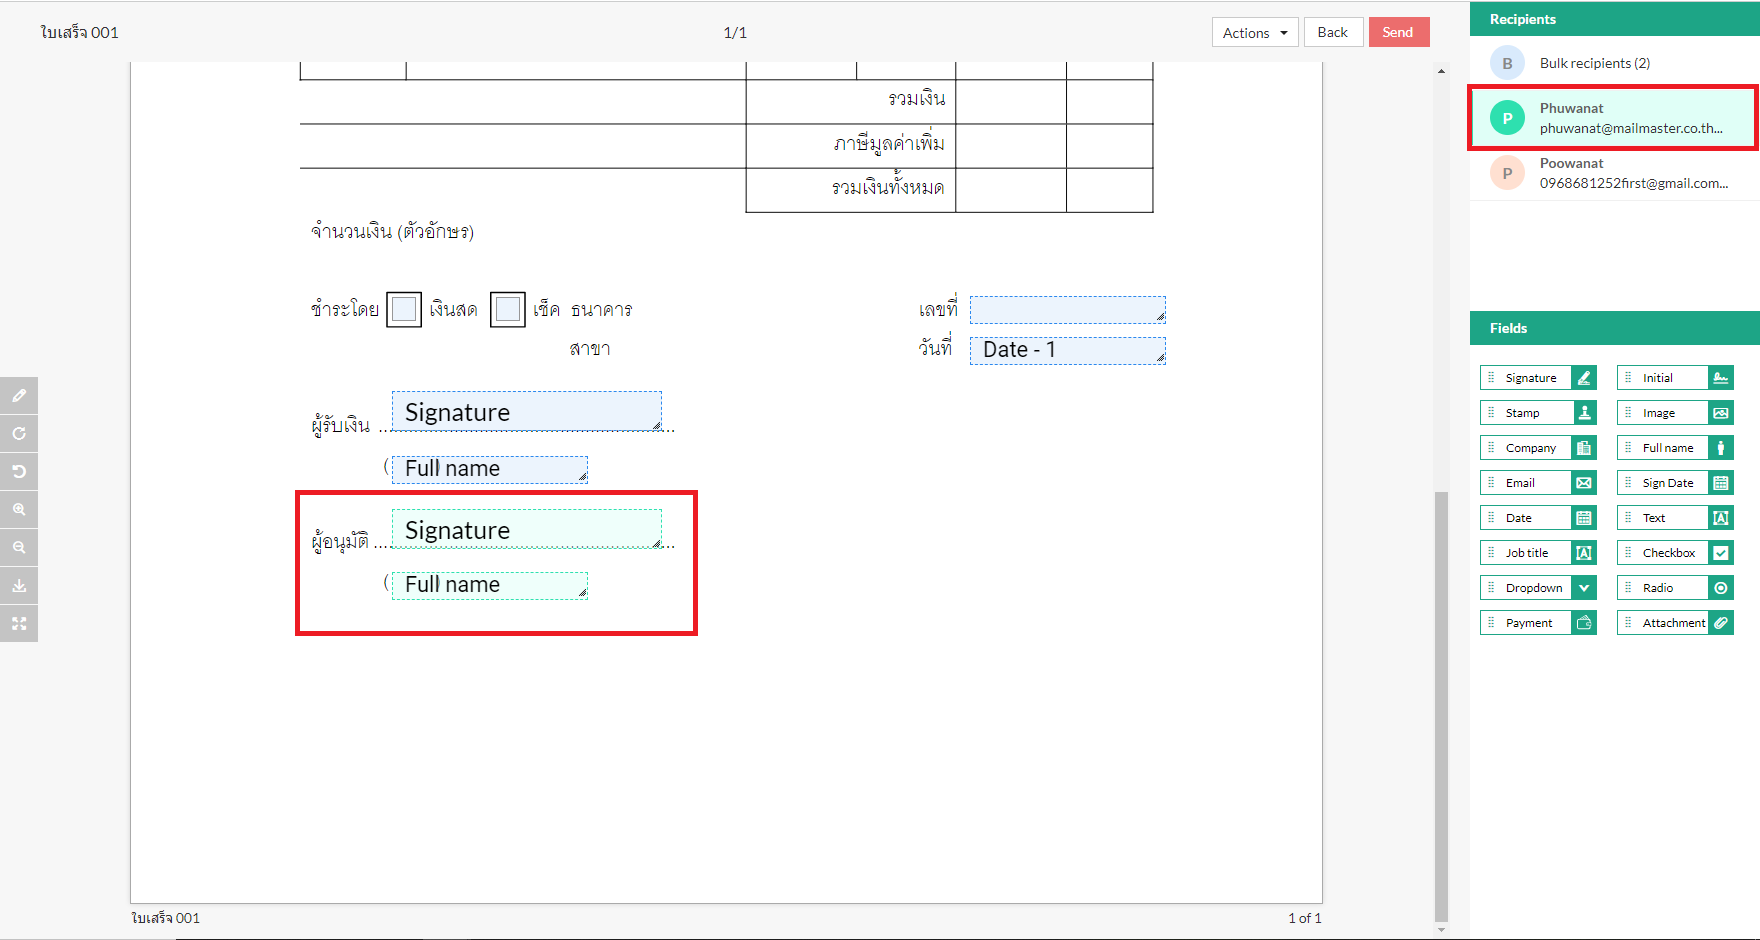Image resolution: width=1760 pixels, height=940 pixels.
Task: Select recipient Poowanat
Action: 1615,173
